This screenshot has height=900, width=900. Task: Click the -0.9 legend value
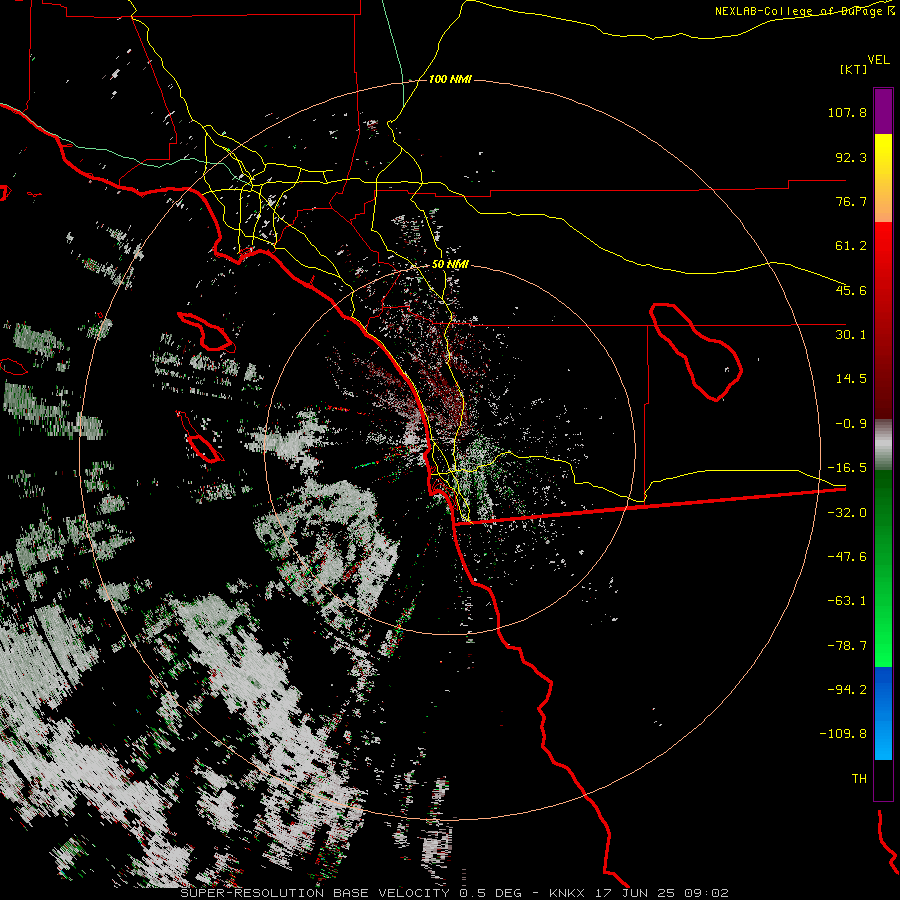click(851, 424)
